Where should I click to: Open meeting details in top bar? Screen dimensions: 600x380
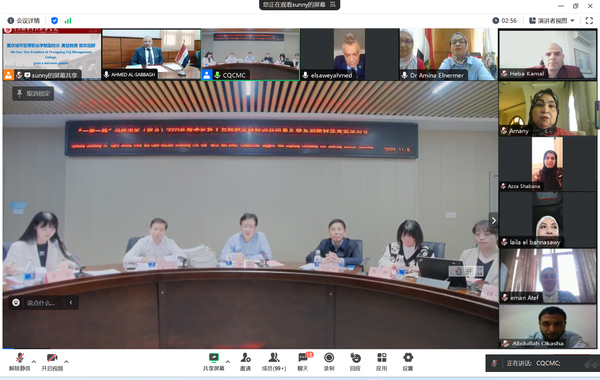coord(24,21)
